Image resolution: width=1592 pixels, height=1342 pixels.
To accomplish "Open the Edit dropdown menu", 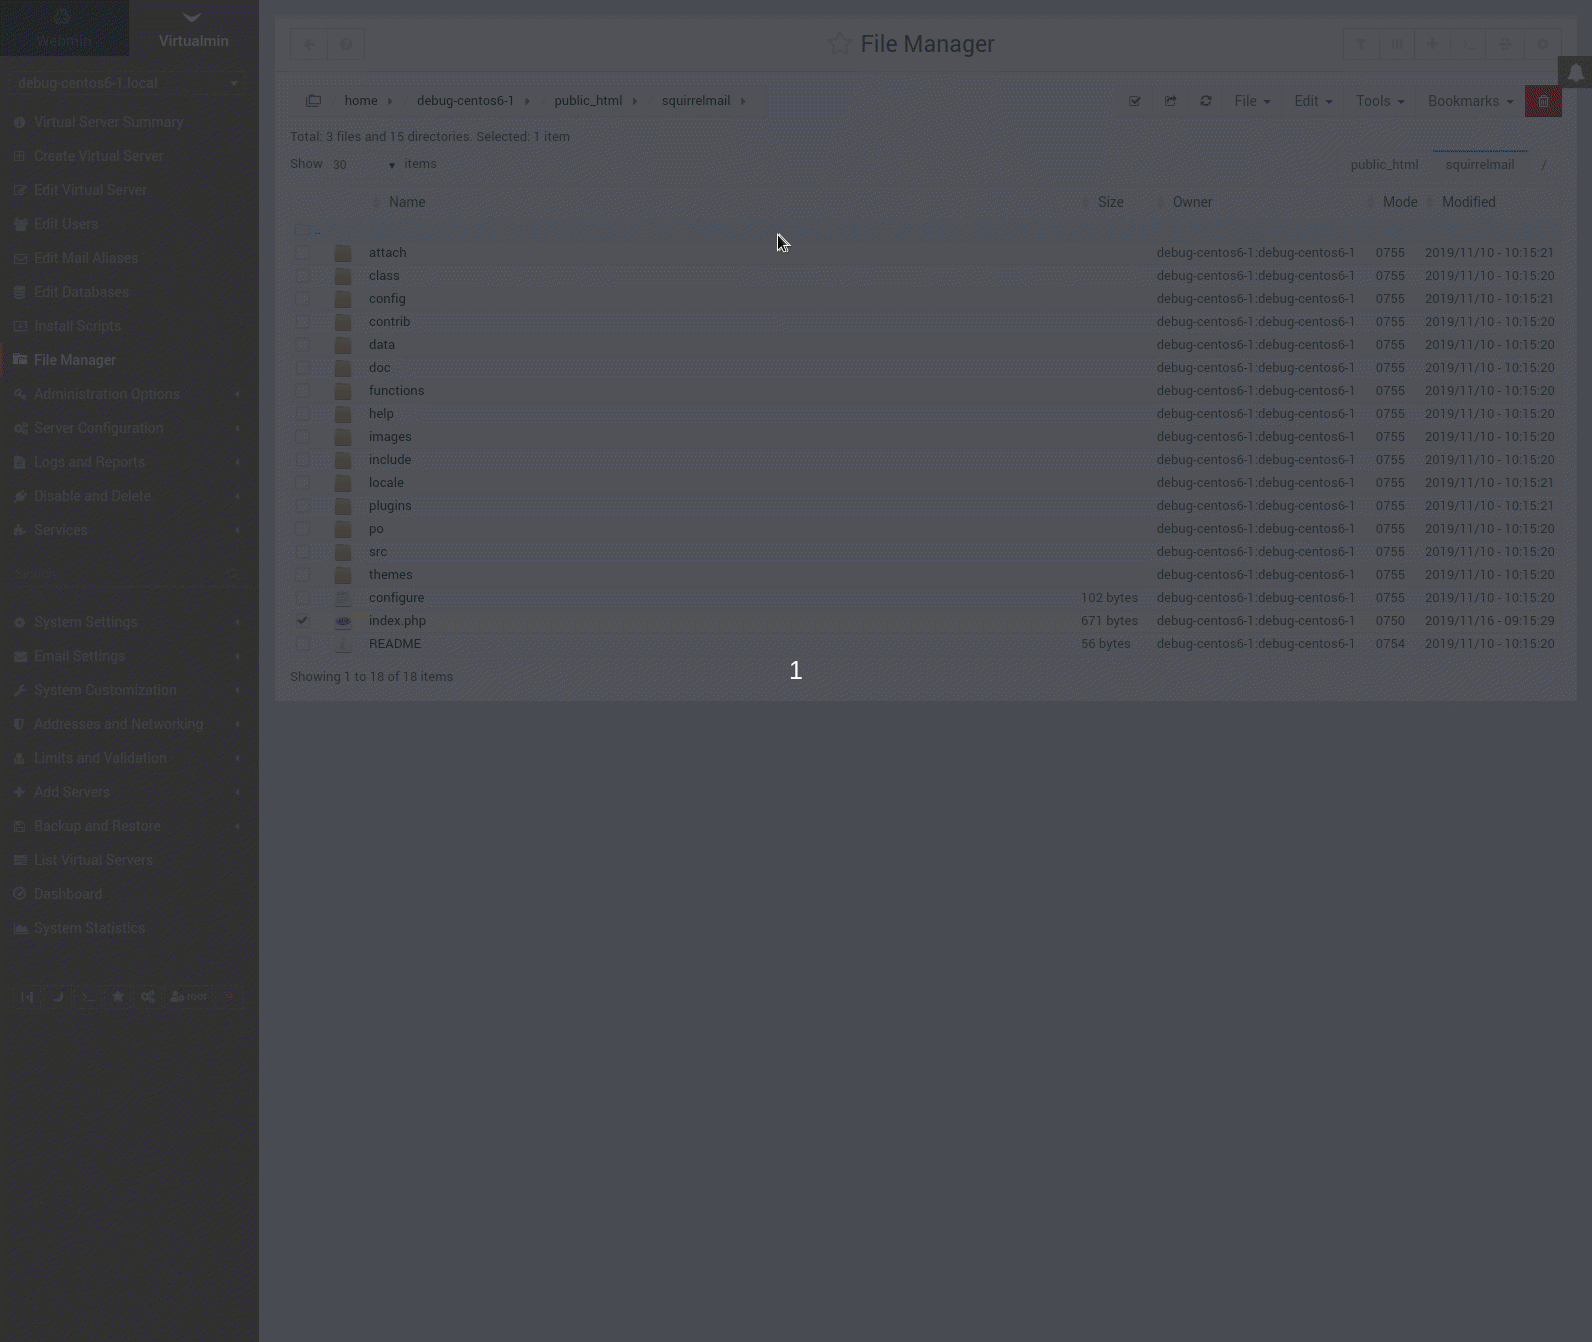I will (x=1313, y=101).
